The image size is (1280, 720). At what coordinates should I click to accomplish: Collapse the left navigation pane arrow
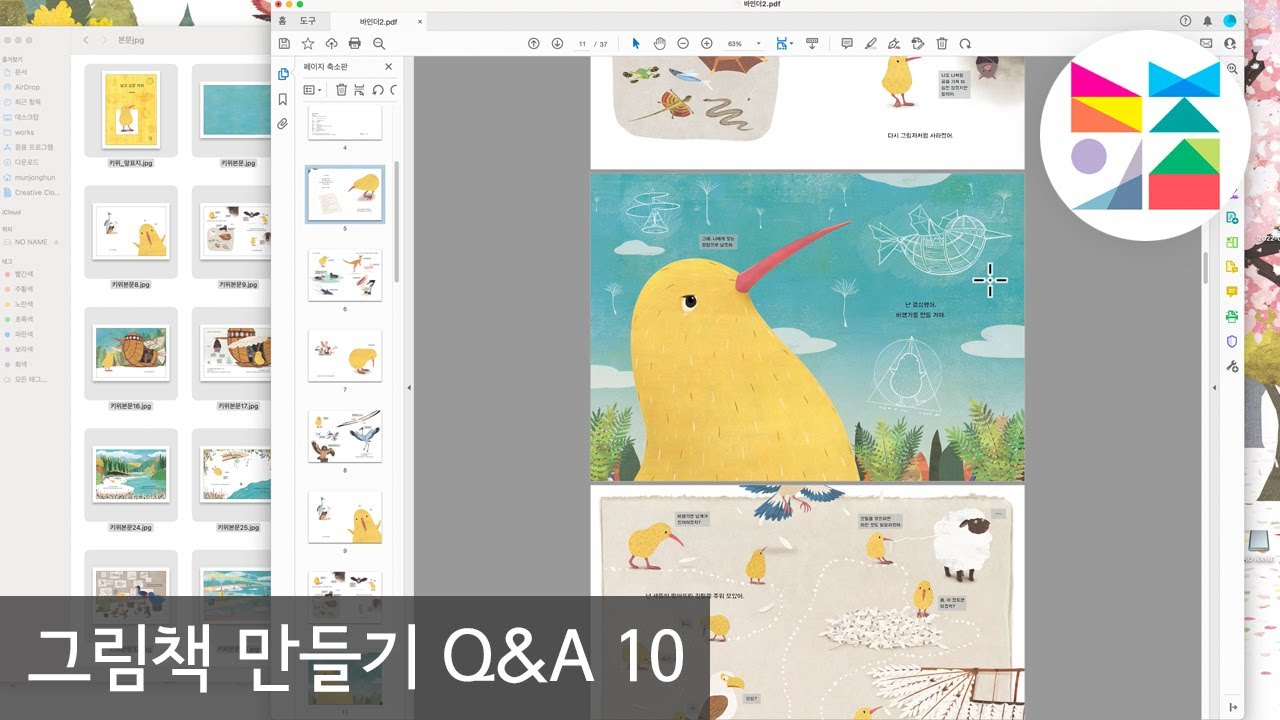(x=408, y=388)
